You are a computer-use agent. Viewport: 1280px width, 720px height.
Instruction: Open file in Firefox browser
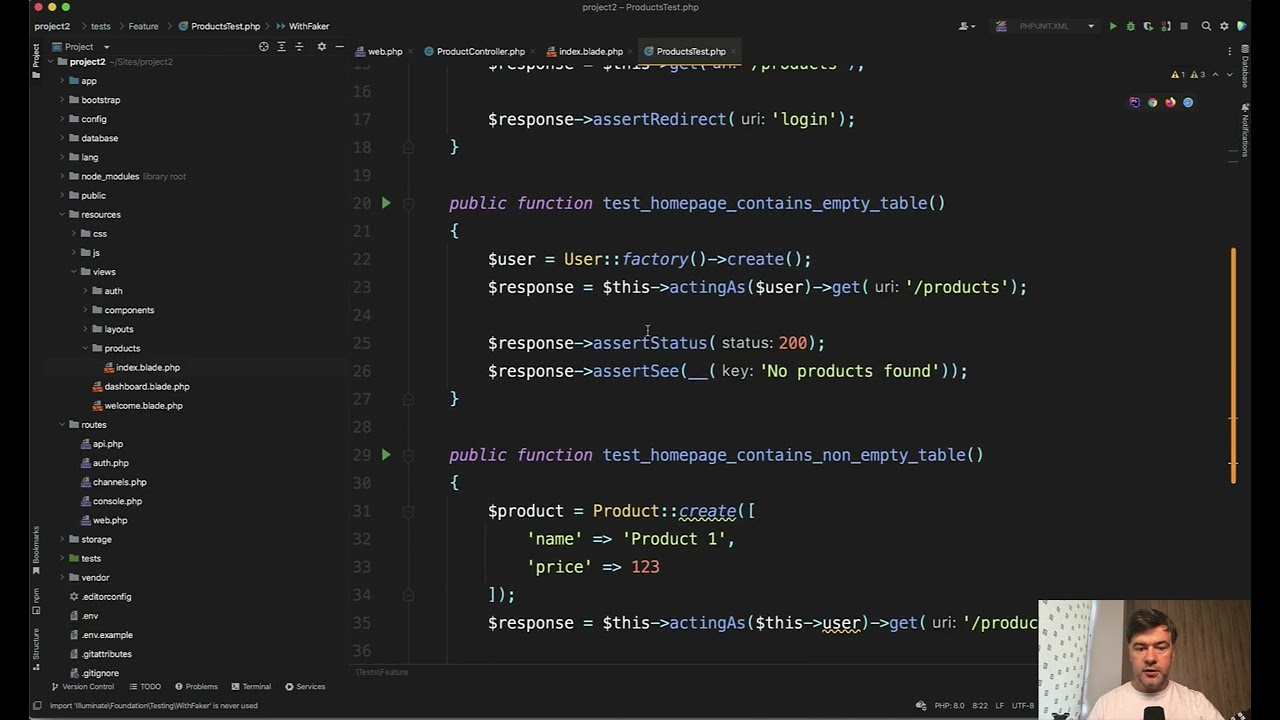pyautogui.click(x=1170, y=102)
